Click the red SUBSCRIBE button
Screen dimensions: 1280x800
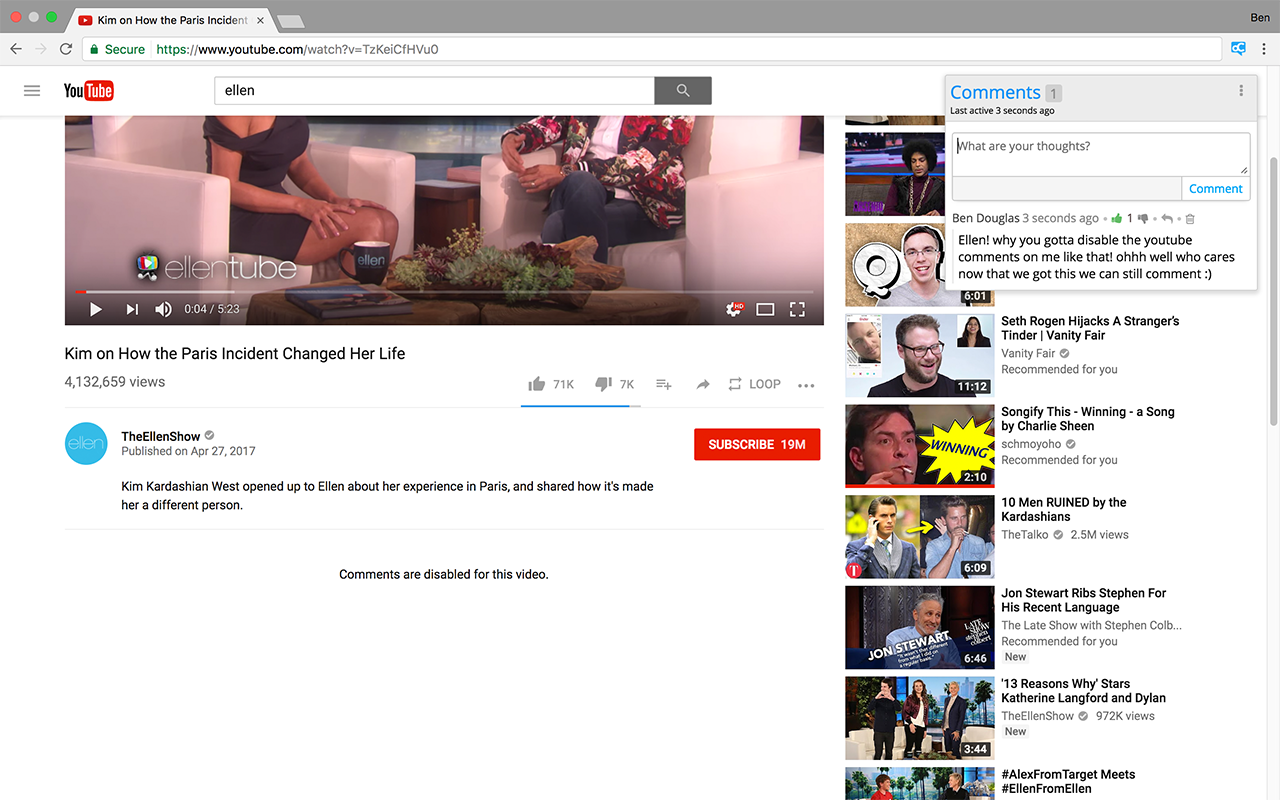[756, 444]
